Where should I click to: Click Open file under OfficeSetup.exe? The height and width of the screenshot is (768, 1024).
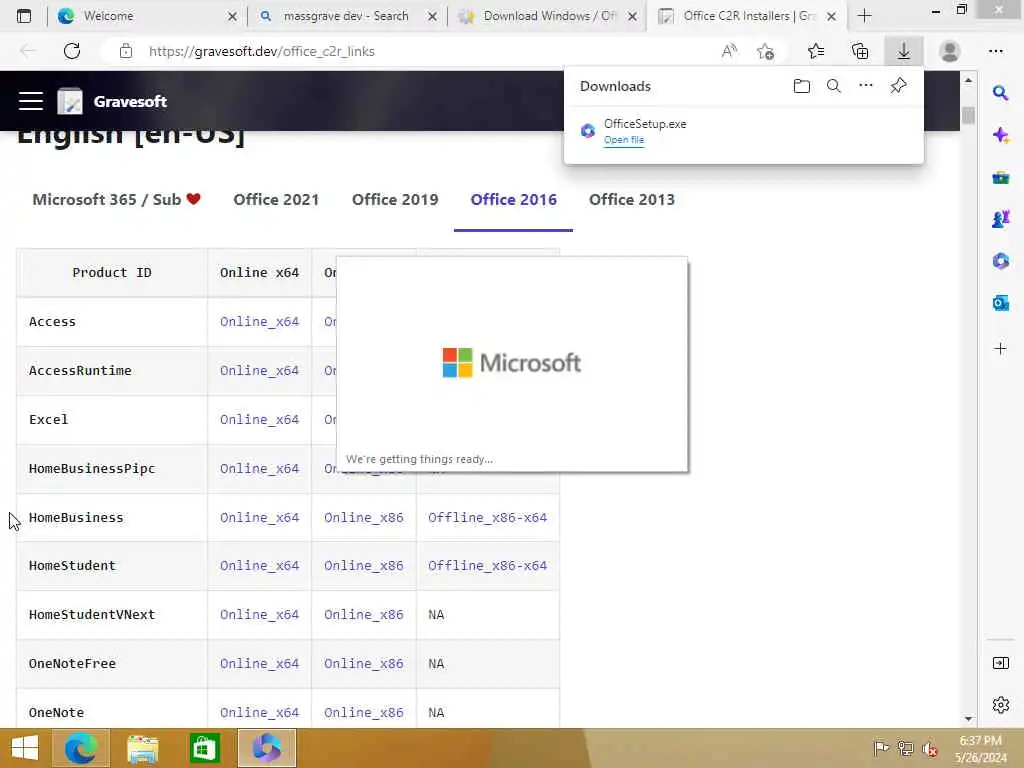(624, 140)
